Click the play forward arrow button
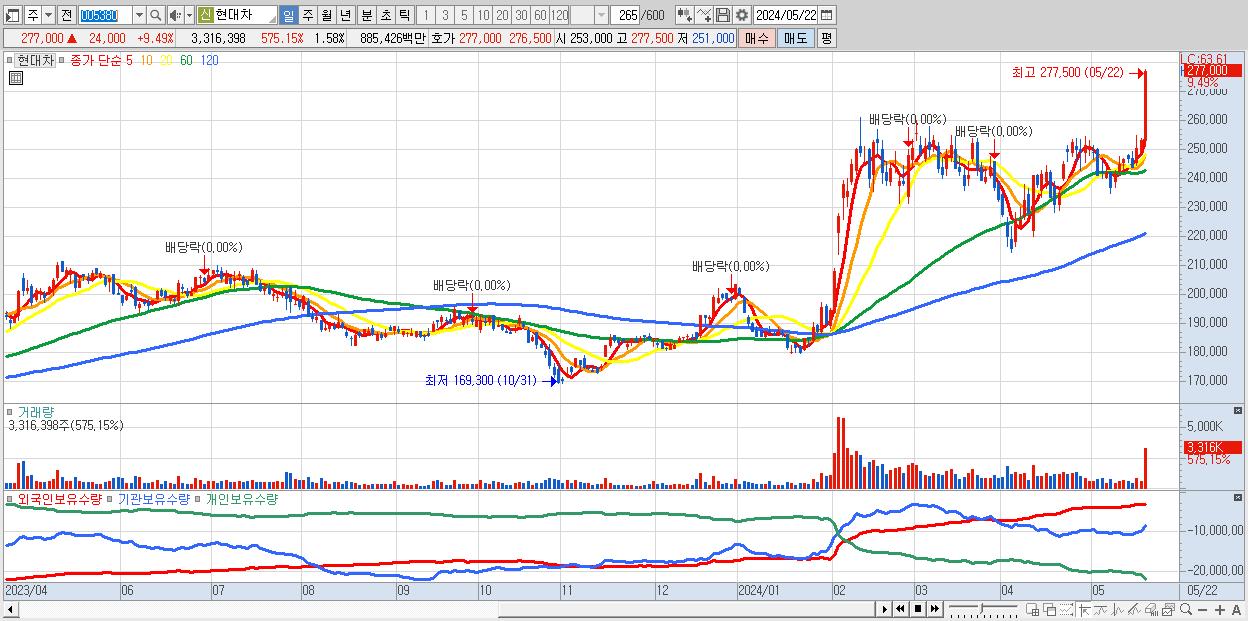1248x621 pixels. [x=885, y=609]
